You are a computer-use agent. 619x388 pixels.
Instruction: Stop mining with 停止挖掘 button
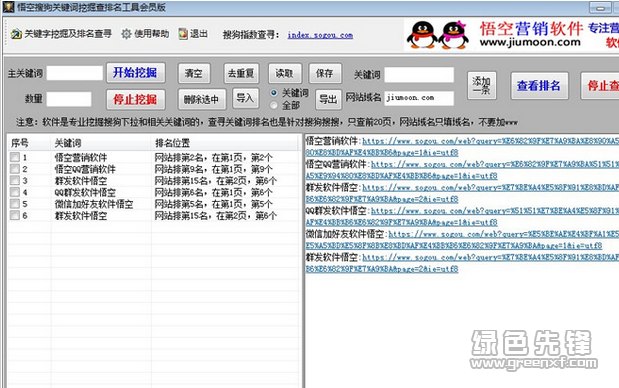[135, 99]
